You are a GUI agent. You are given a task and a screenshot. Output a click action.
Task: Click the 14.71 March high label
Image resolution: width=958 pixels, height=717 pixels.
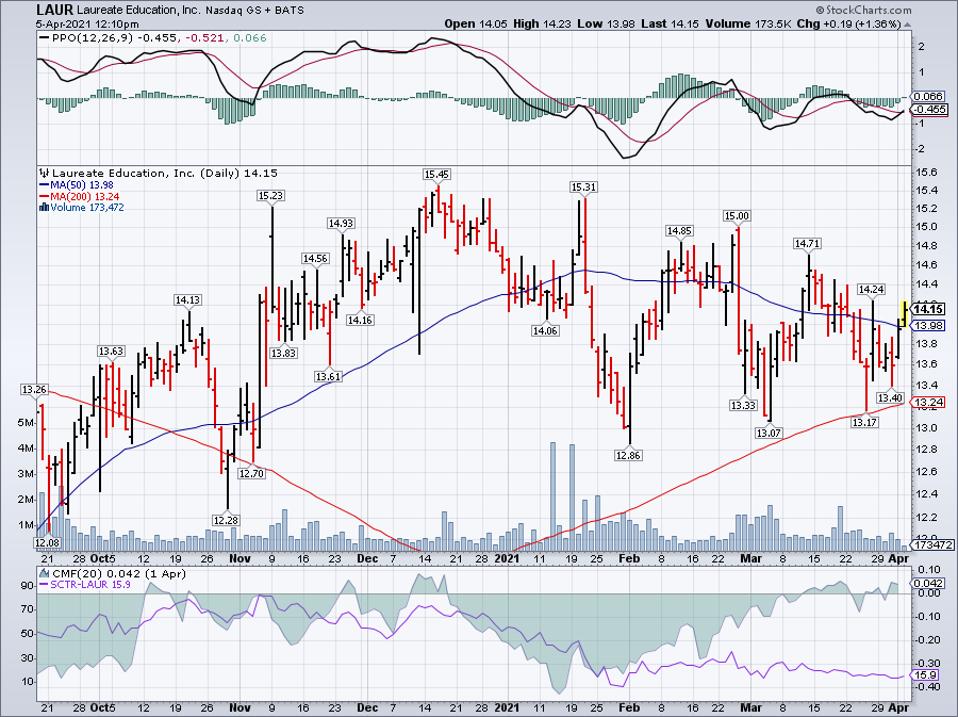coord(806,244)
